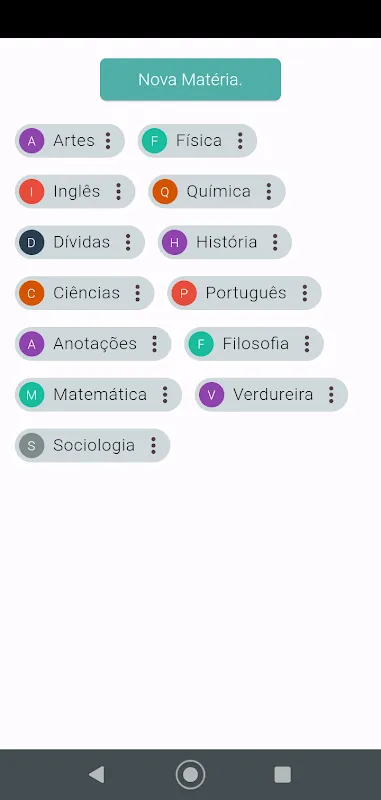Select the Verdureira subject label

(273, 394)
